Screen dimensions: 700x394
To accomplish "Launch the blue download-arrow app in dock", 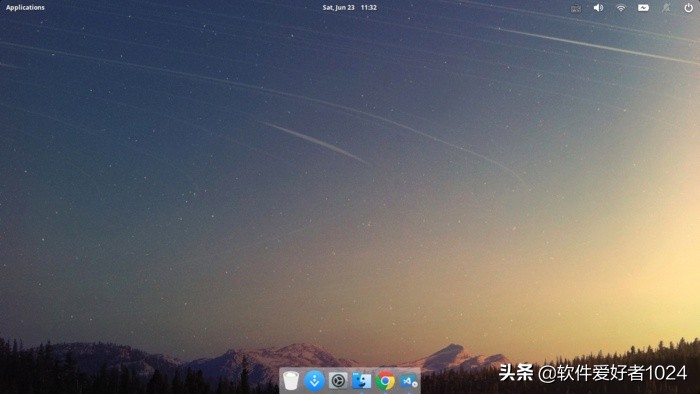I will click(x=314, y=381).
